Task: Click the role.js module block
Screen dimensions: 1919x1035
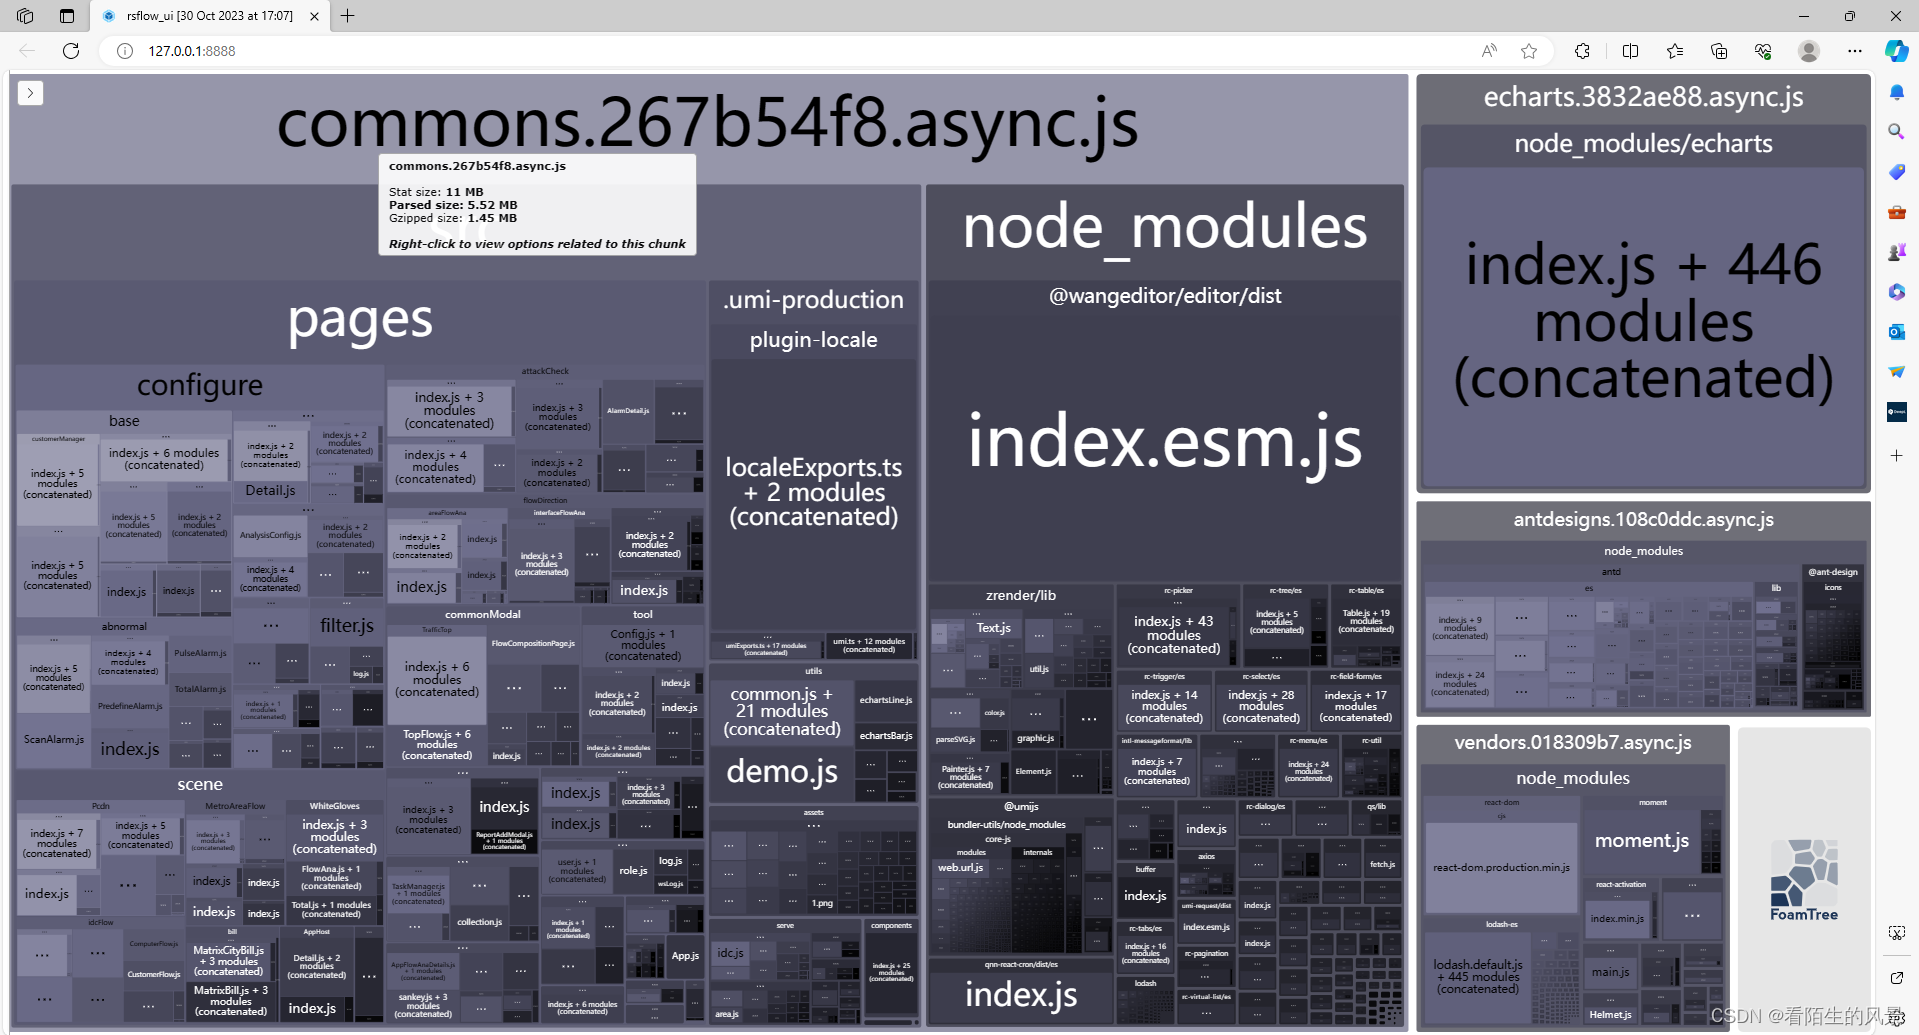Action: point(633,870)
